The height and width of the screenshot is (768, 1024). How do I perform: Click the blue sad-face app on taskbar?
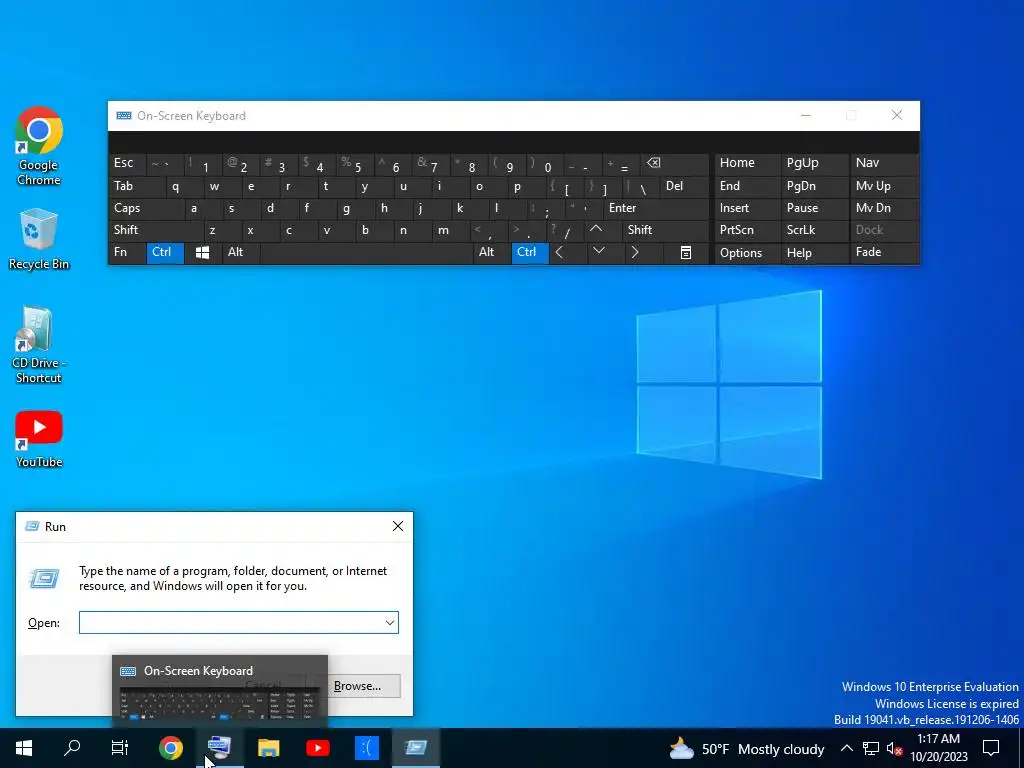[x=366, y=748]
